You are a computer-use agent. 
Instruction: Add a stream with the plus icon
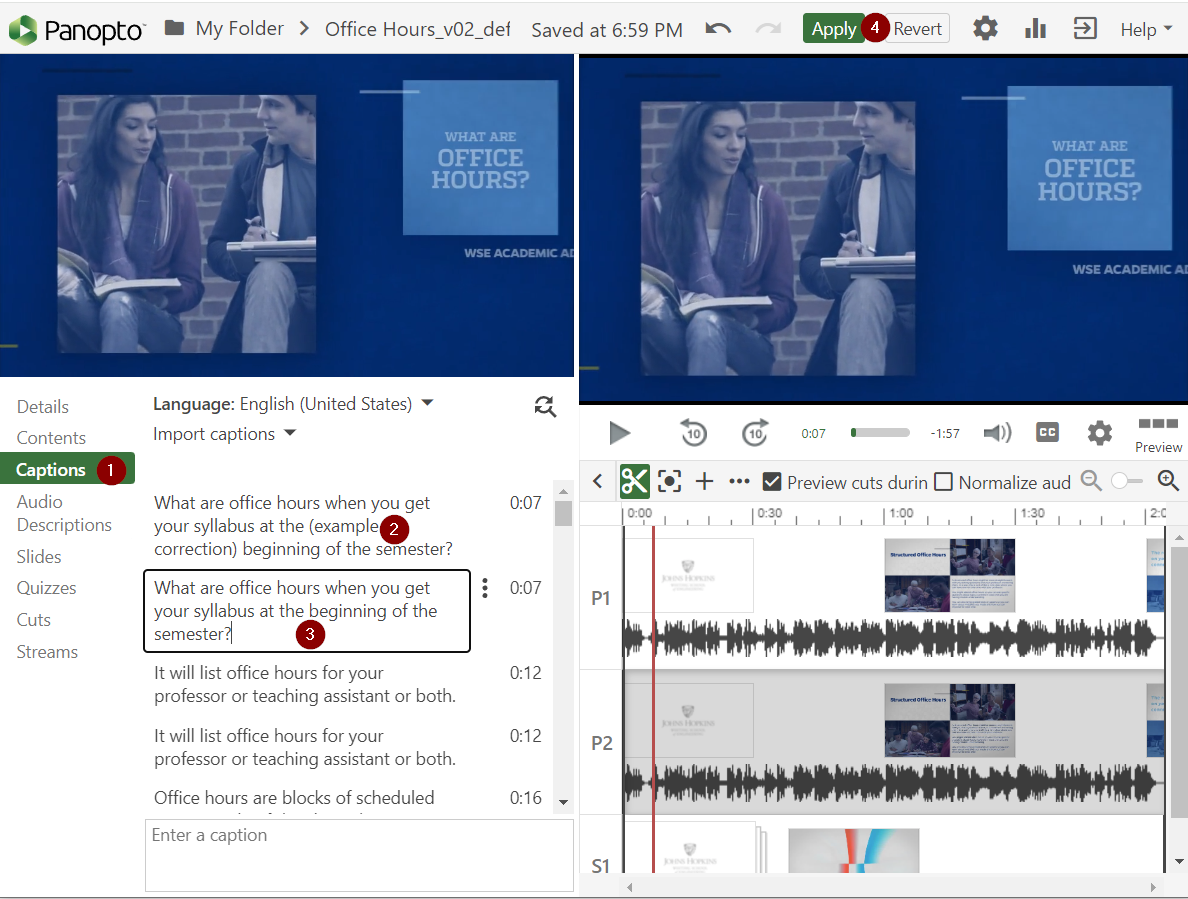(x=704, y=481)
